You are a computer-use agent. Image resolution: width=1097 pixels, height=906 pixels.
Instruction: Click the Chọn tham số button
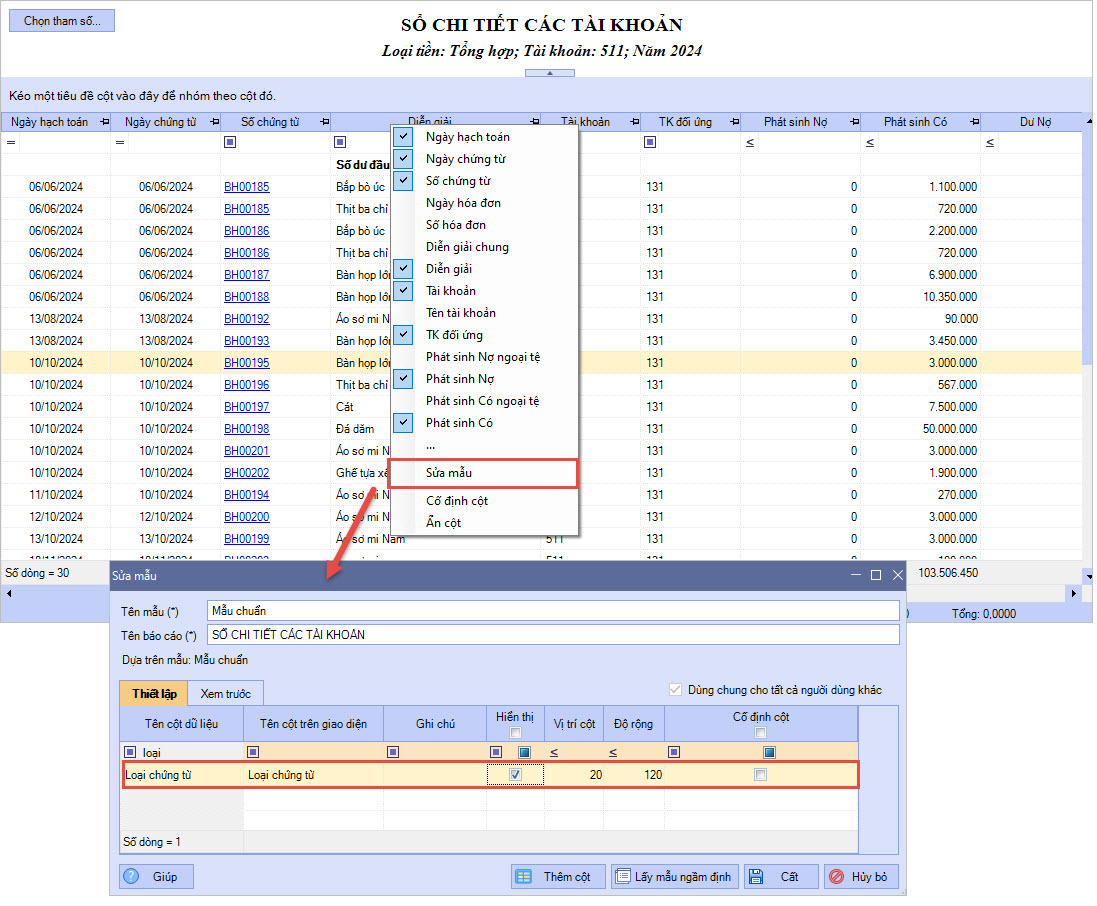click(62, 21)
